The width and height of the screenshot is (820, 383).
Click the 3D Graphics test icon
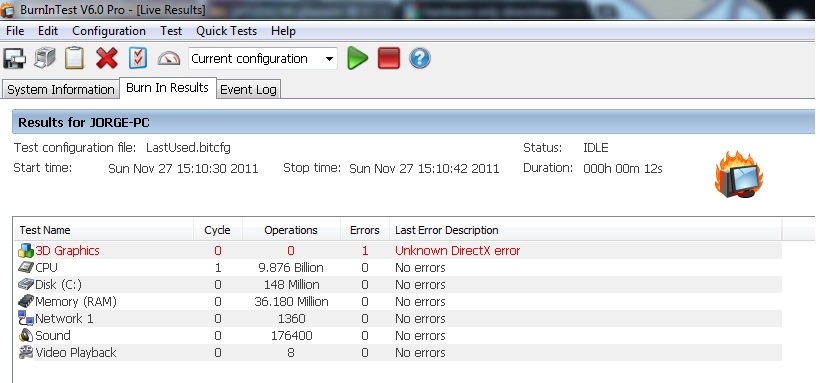(x=26, y=251)
